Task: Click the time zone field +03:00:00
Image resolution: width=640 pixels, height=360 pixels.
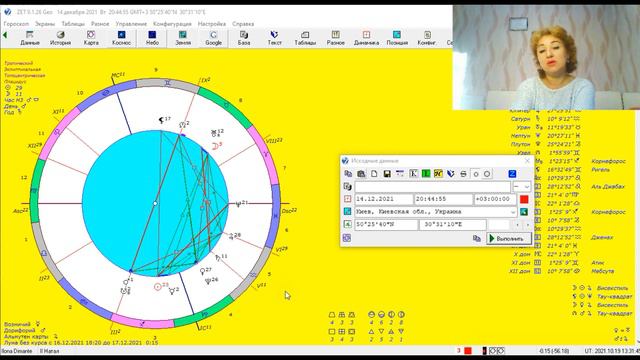Action: point(495,199)
